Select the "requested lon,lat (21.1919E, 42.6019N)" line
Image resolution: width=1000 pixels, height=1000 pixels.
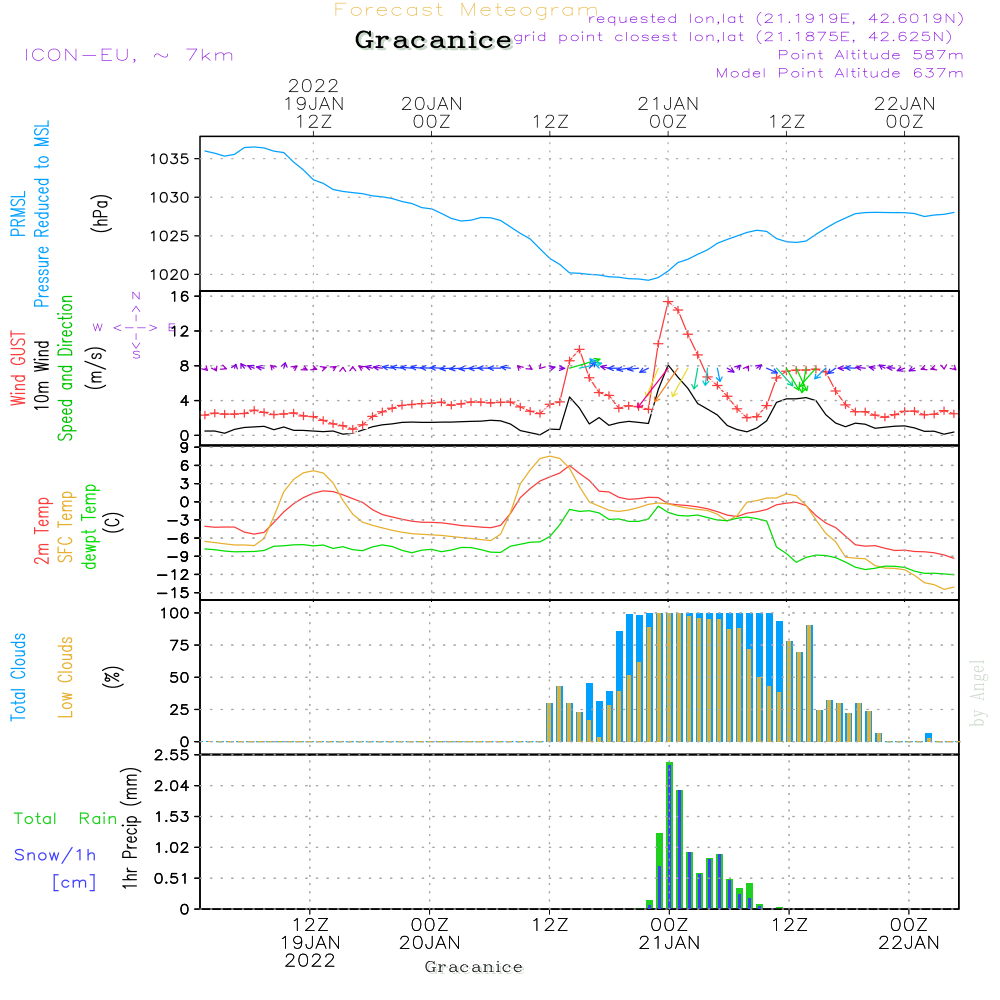click(x=776, y=19)
